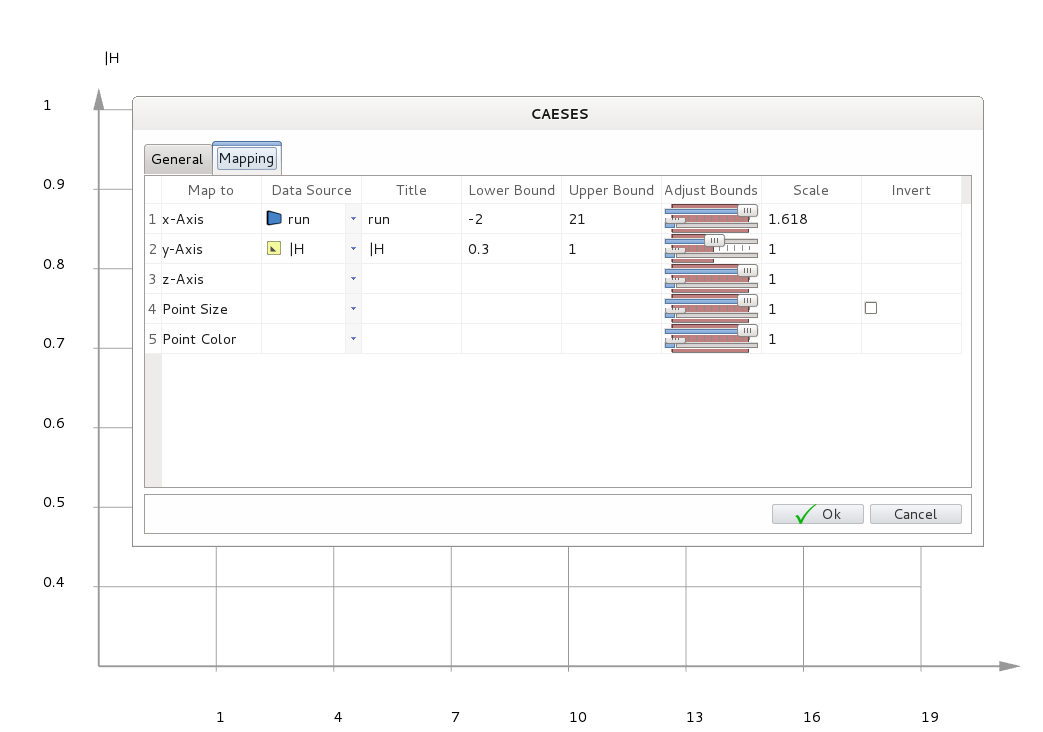Click the Point Color Scale value

[772, 339]
